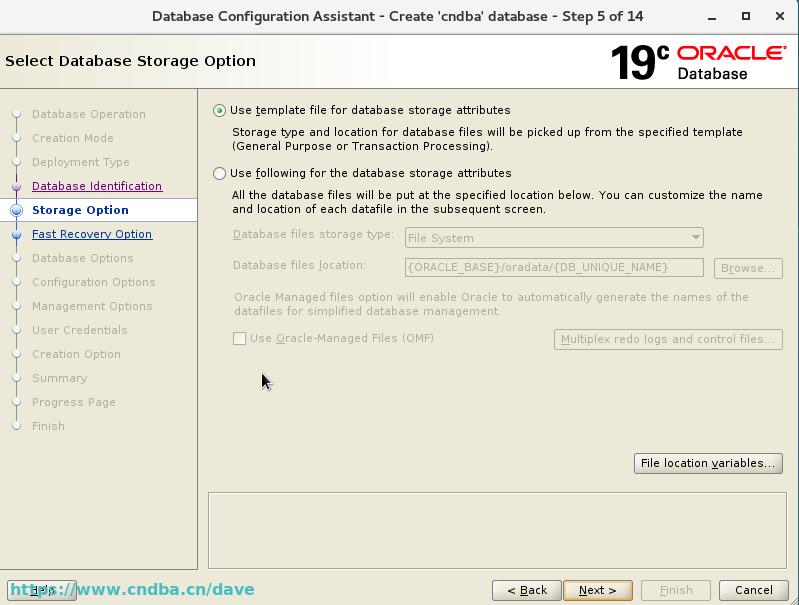Jump to the Database Identification step
Viewport: 799px width, 605px height.
[x=97, y=186]
